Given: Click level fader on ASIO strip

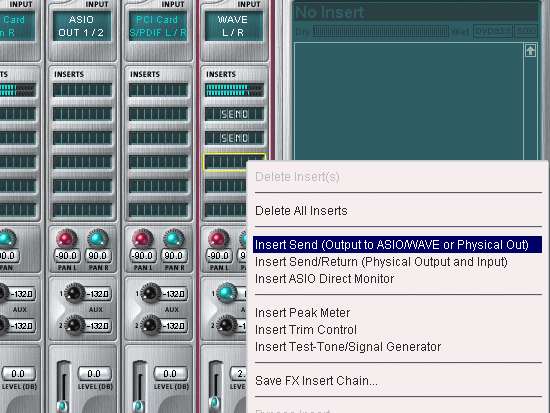Looking at the screenshot, I should (63, 406).
